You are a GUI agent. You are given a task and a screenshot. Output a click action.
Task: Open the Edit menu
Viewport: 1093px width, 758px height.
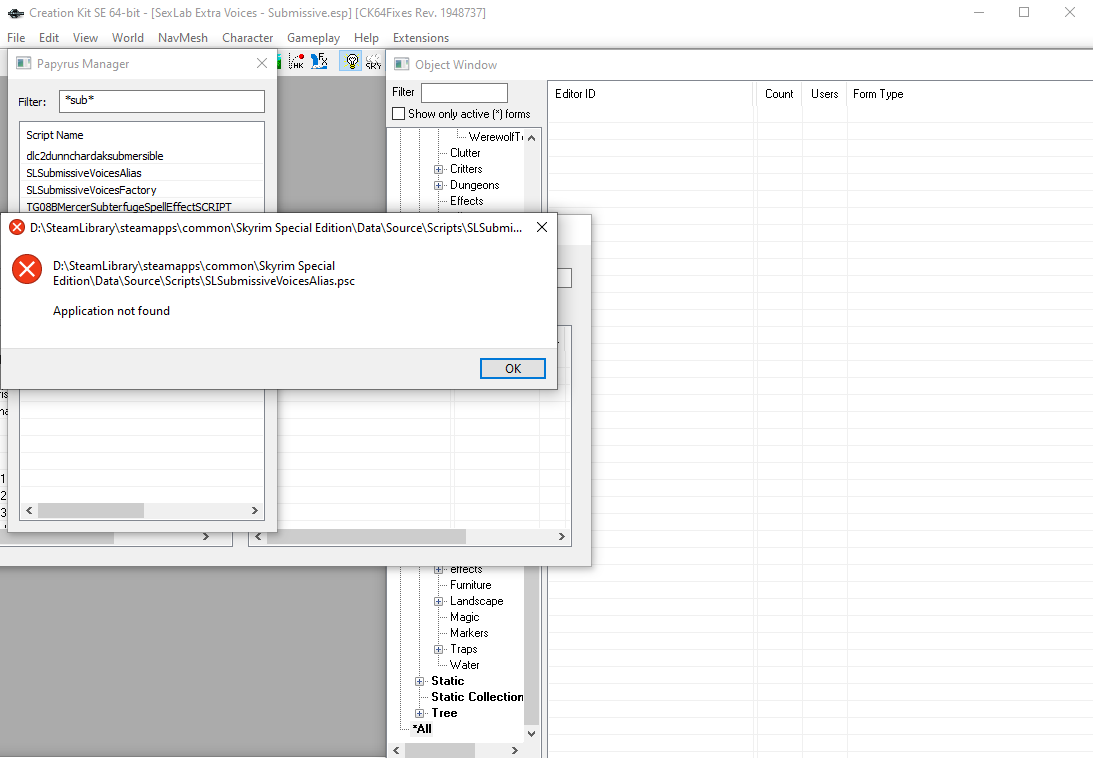tap(49, 38)
